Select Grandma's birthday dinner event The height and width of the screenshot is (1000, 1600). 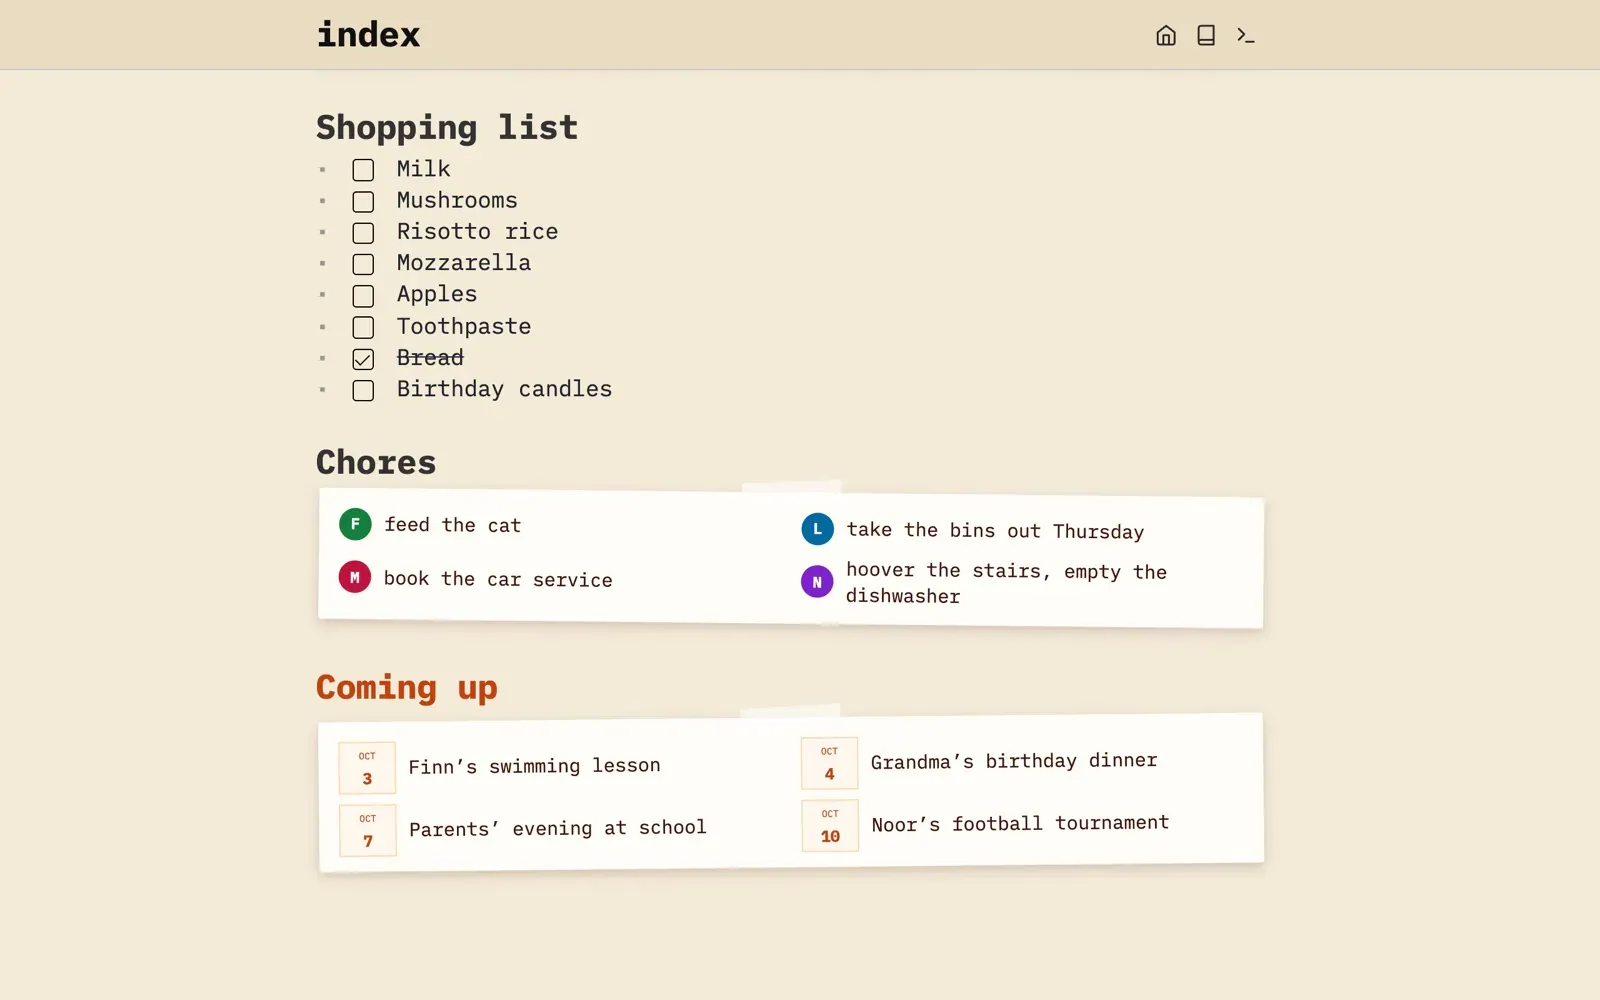tap(1014, 761)
